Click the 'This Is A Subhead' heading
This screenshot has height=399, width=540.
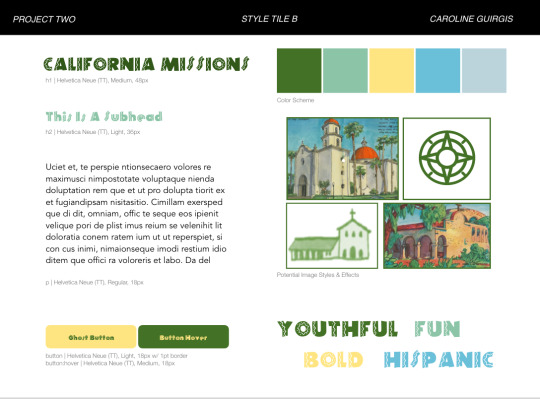coord(104,117)
